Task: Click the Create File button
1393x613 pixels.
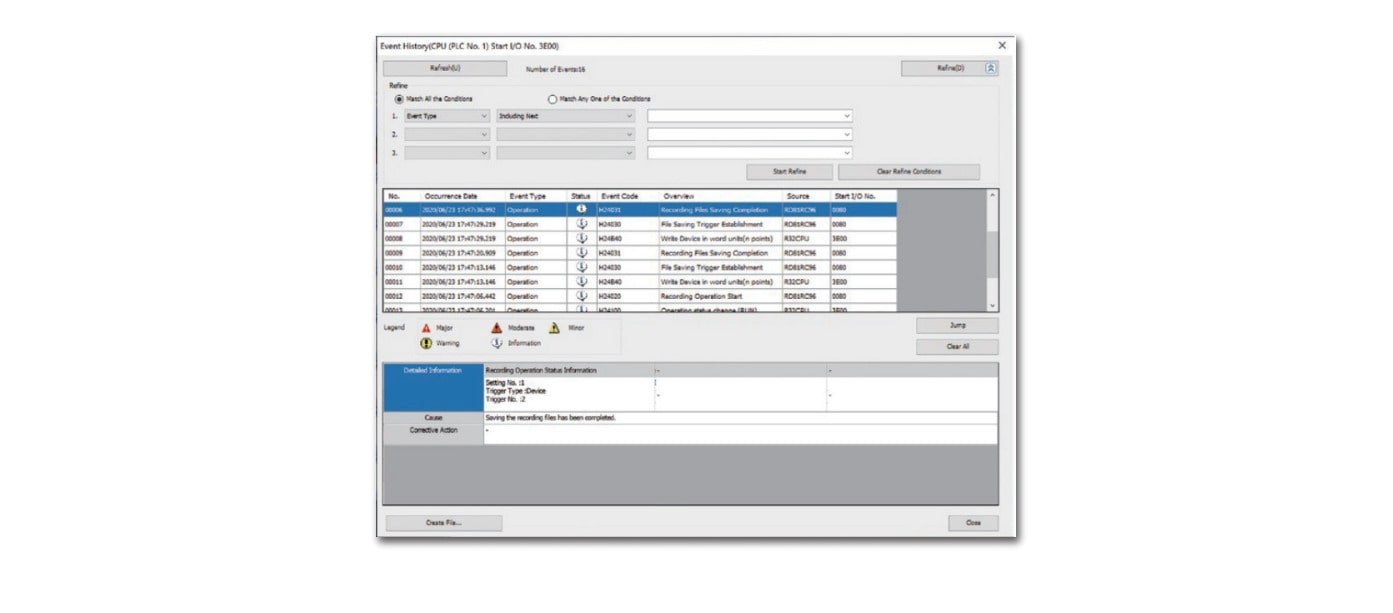Action: (x=443, y=523)
